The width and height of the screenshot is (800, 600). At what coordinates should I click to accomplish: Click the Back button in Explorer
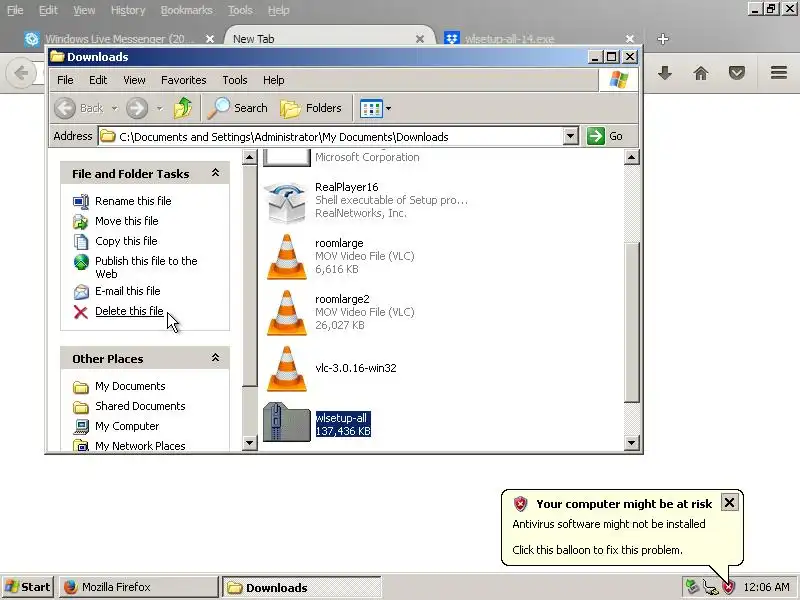pyautogui.click(x=80, y=108)
